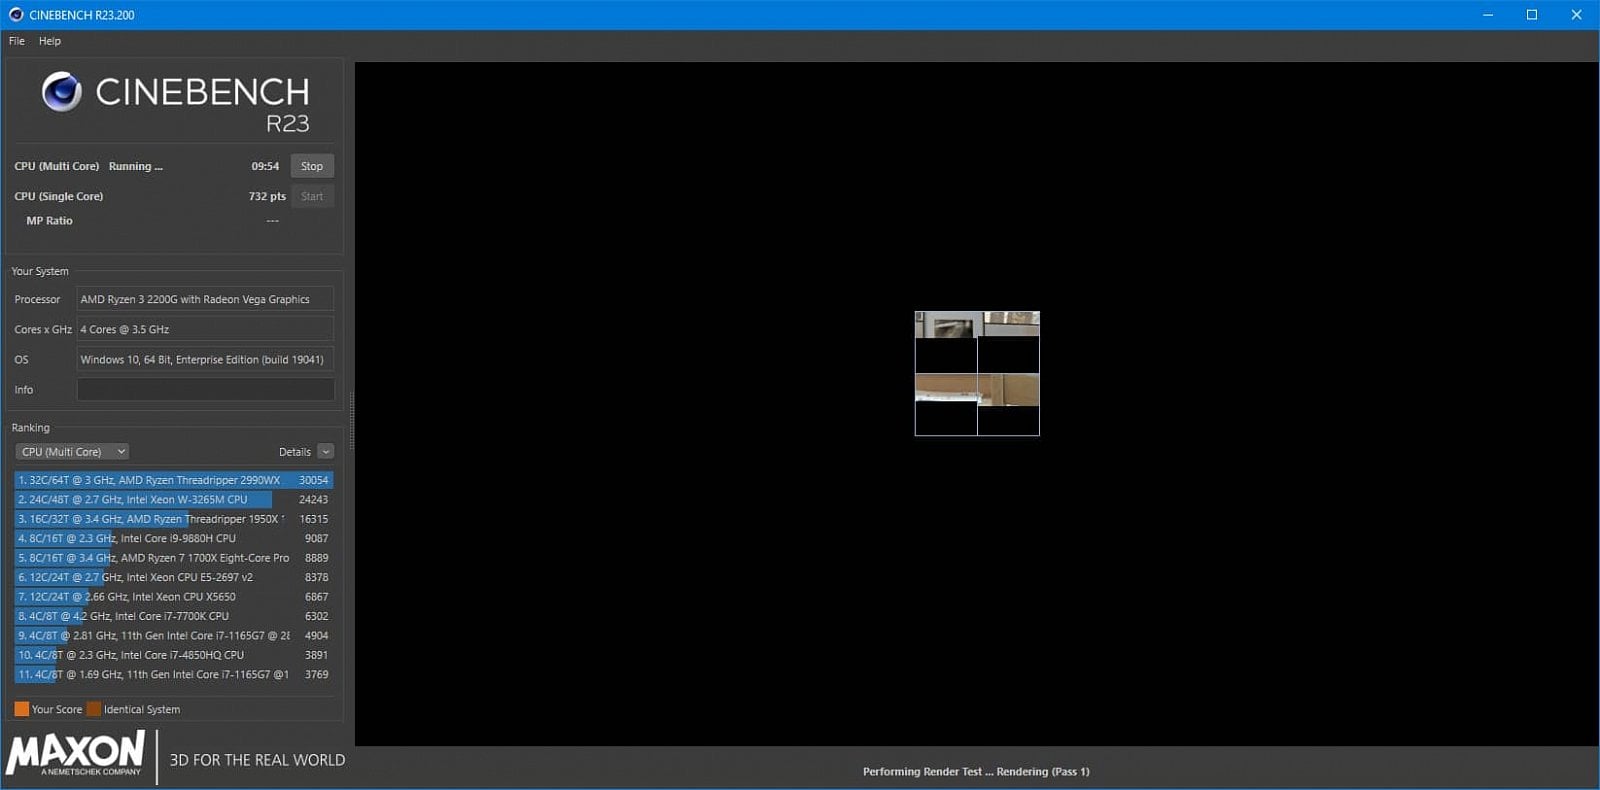Screen dimensions: 1600x790
Task: Click the orange Your Score swatch
Action: tap(21, 709)
